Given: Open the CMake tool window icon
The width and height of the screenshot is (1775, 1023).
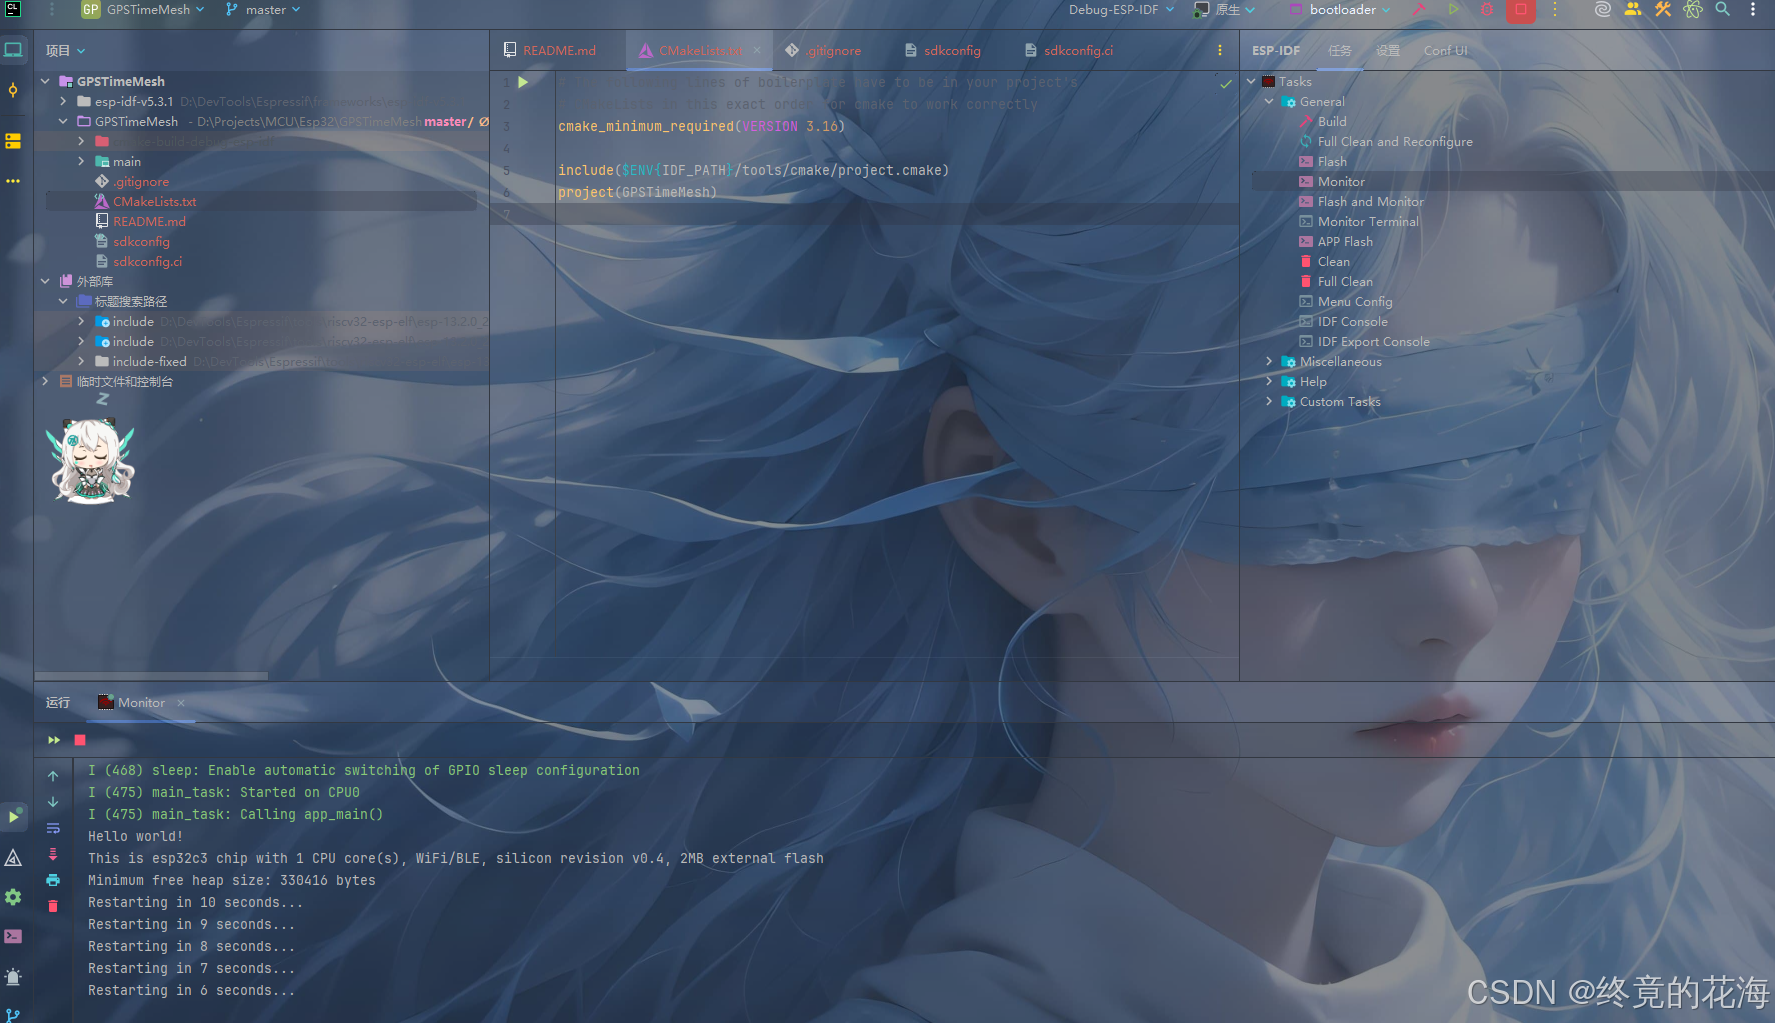Looking at the screenshot, I should (x=13, y=857).
